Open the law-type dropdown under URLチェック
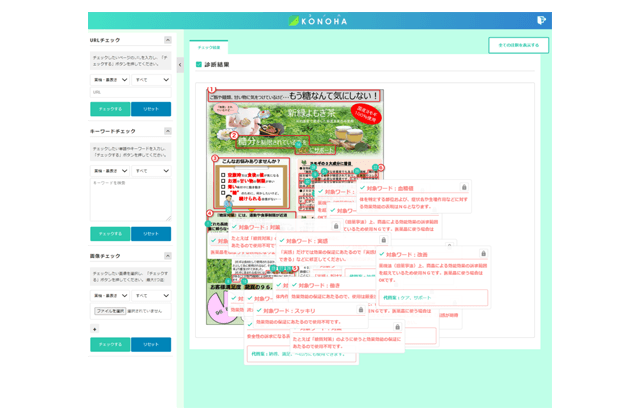Screen dimensions: 640x420 click(110, 80)
